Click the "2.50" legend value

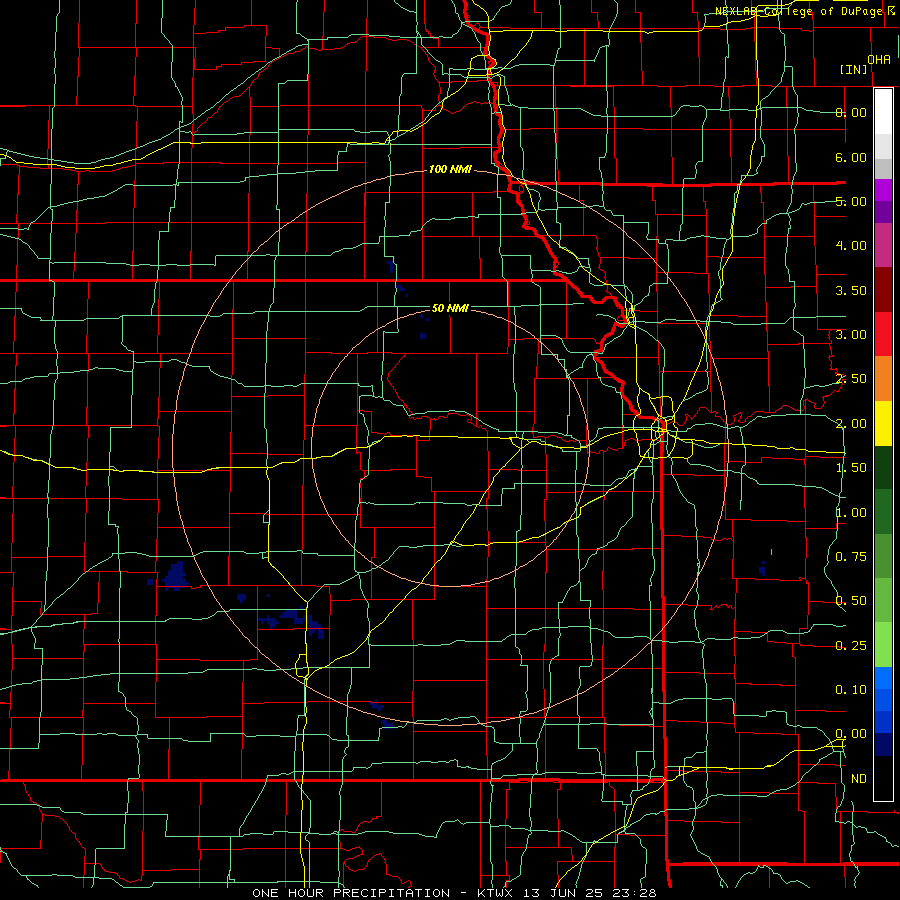(851, 379)
